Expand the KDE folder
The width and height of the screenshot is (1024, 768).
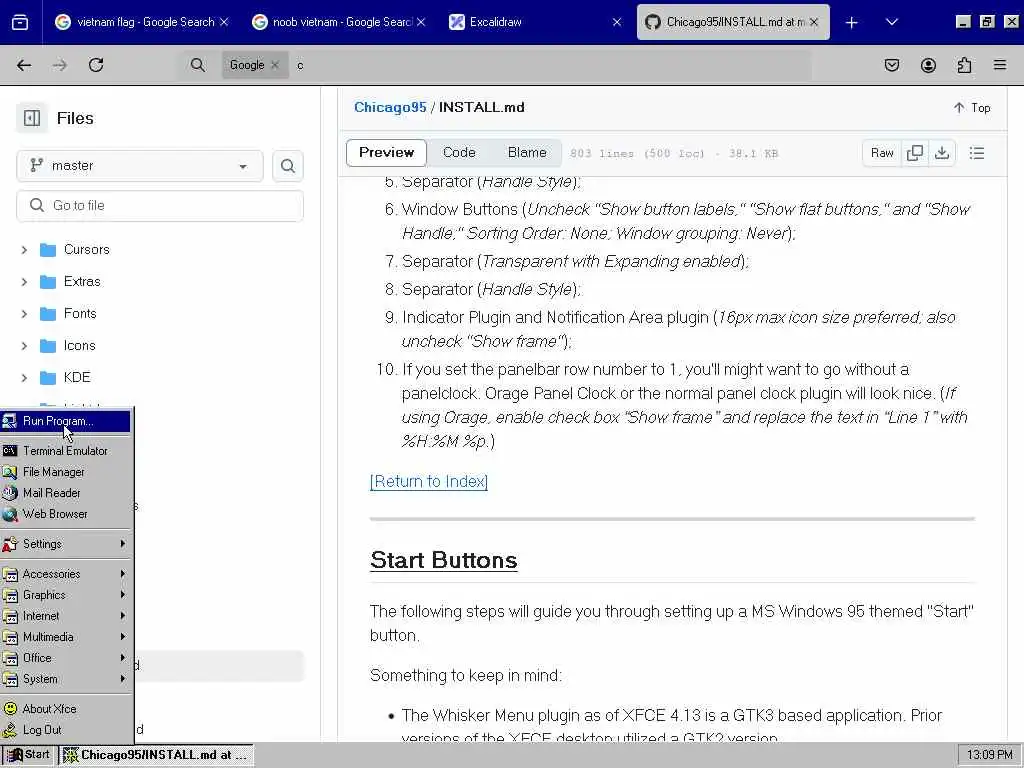(x=24, y=378)
